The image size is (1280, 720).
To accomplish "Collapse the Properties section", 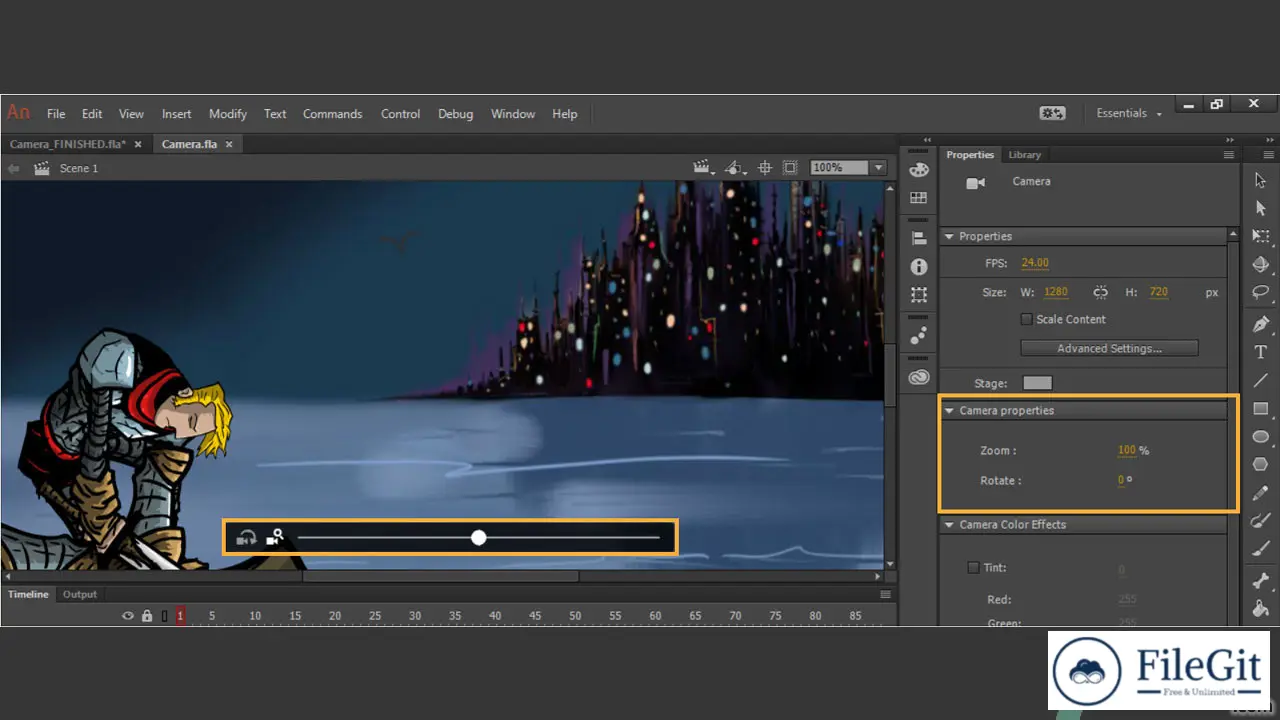I will click(949, 237).
